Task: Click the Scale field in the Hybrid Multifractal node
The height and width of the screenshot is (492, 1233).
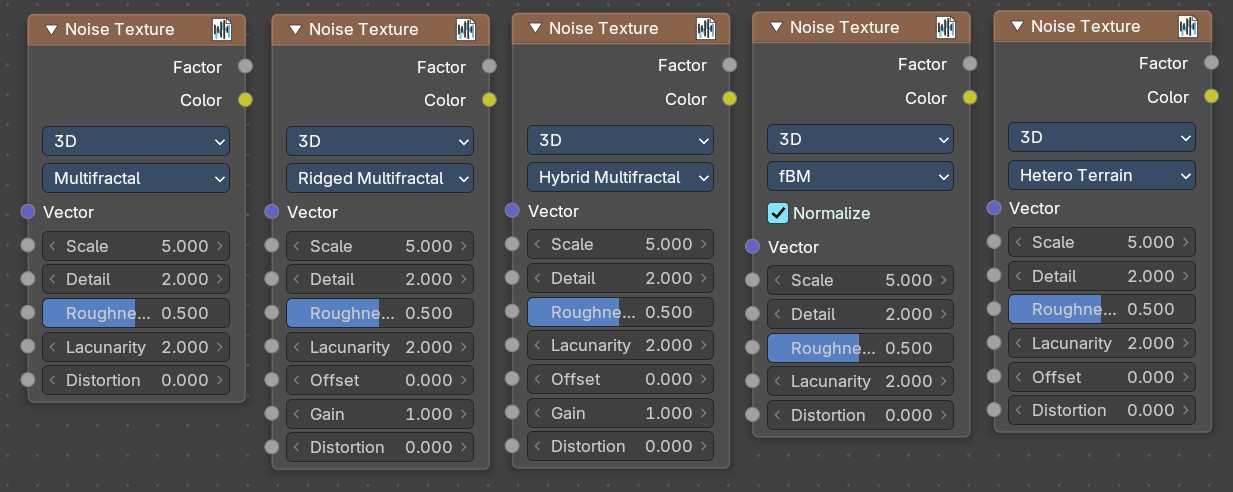Action: click(620, 244)
